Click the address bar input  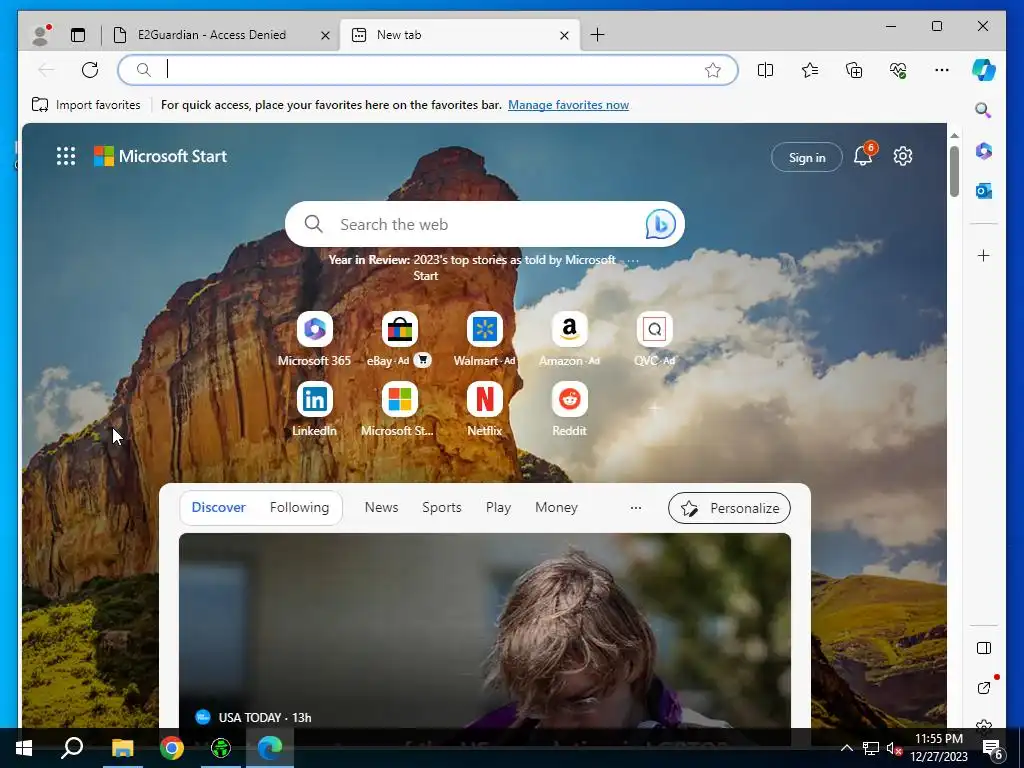point(428,70)
